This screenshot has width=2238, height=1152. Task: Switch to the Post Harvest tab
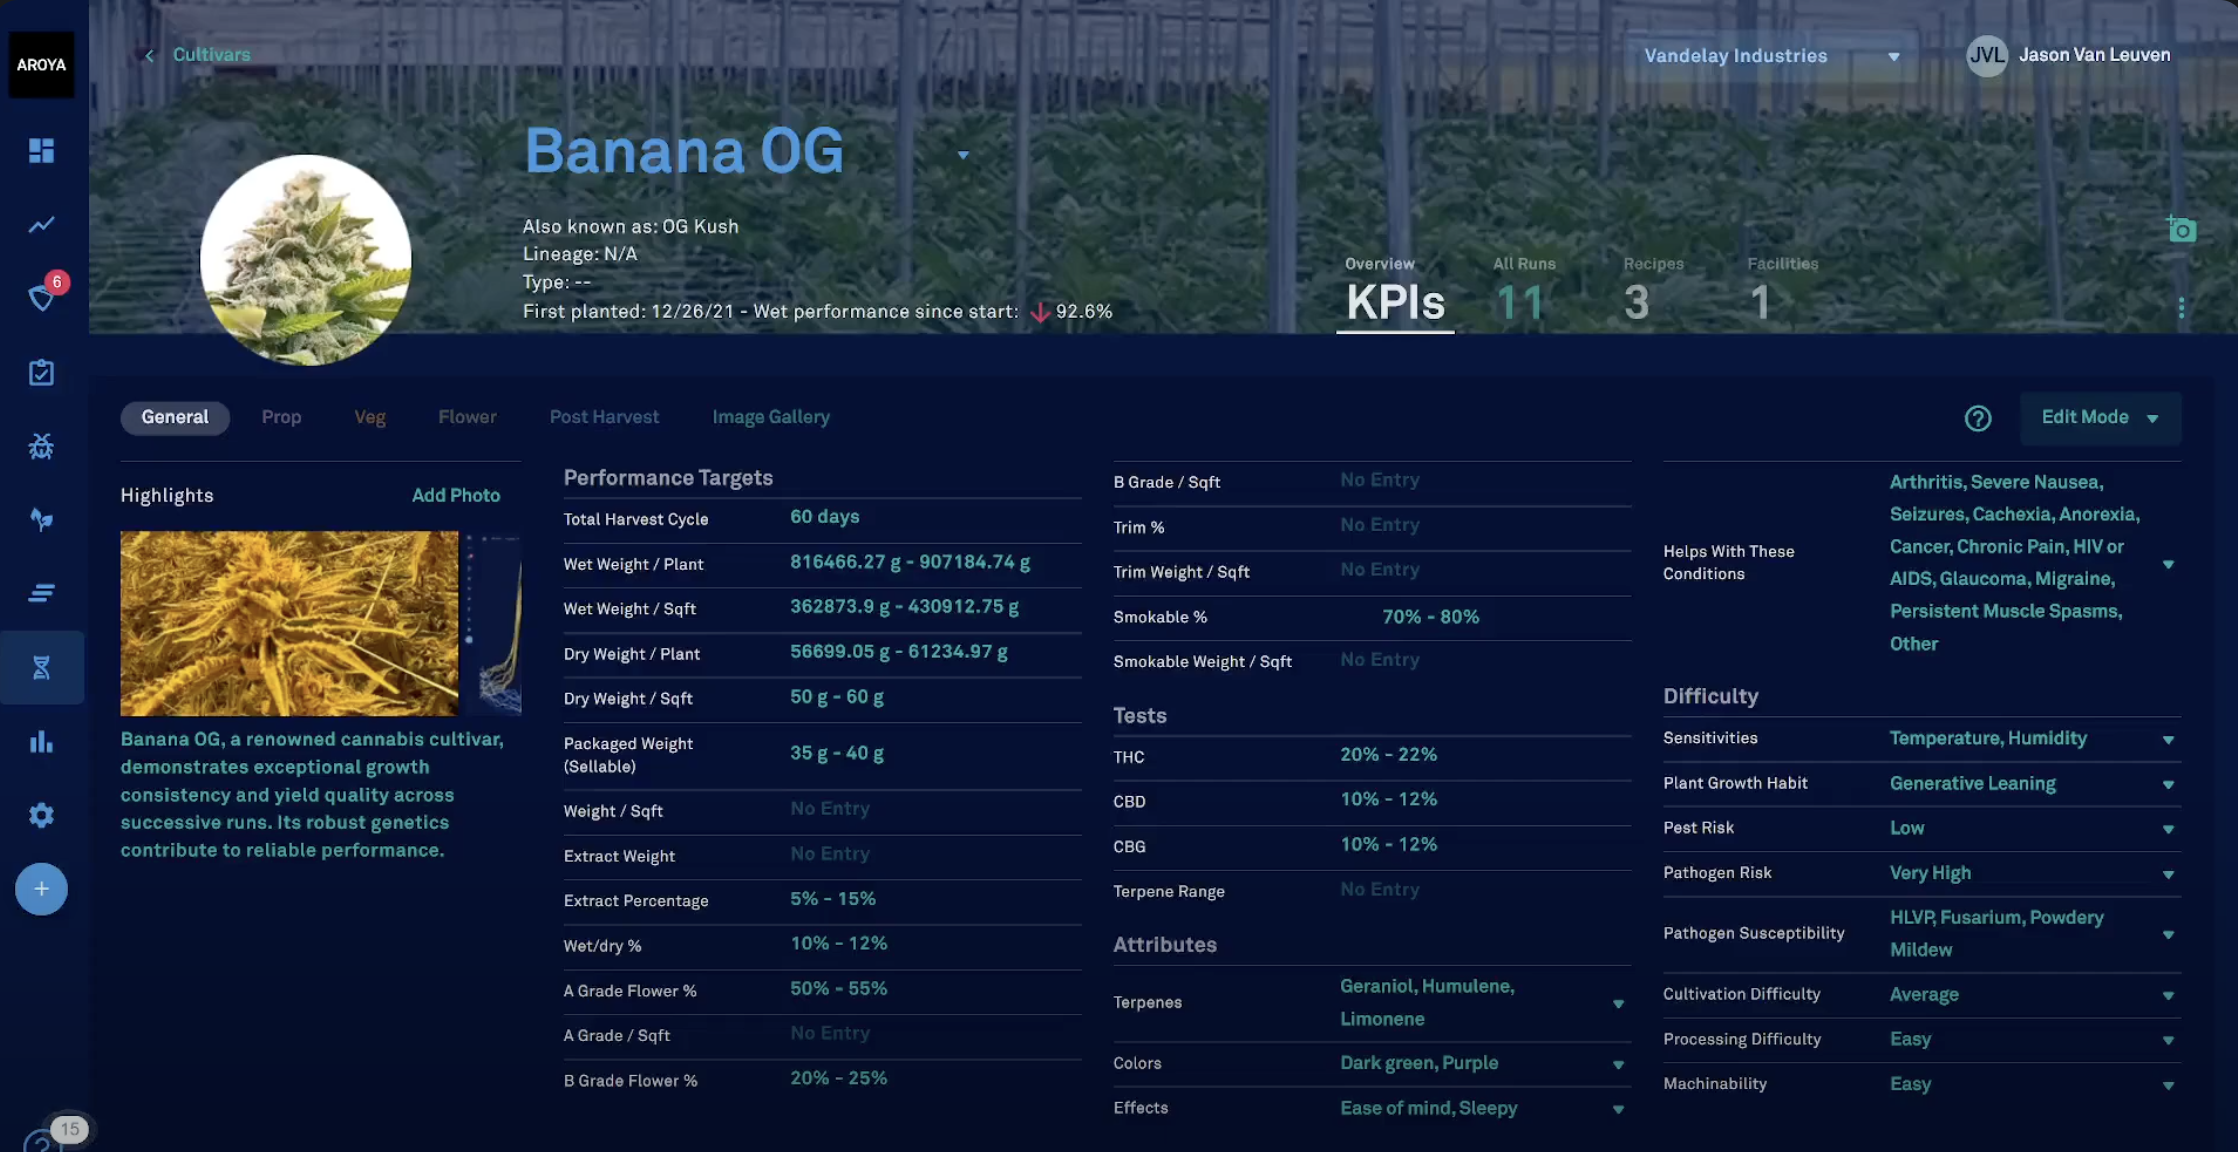click(x=604, y=417)
